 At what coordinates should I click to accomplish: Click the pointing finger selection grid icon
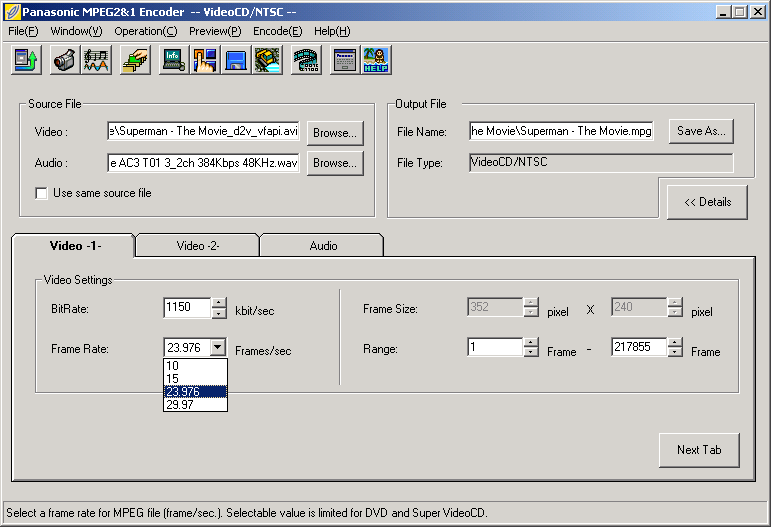pos(205,60)
